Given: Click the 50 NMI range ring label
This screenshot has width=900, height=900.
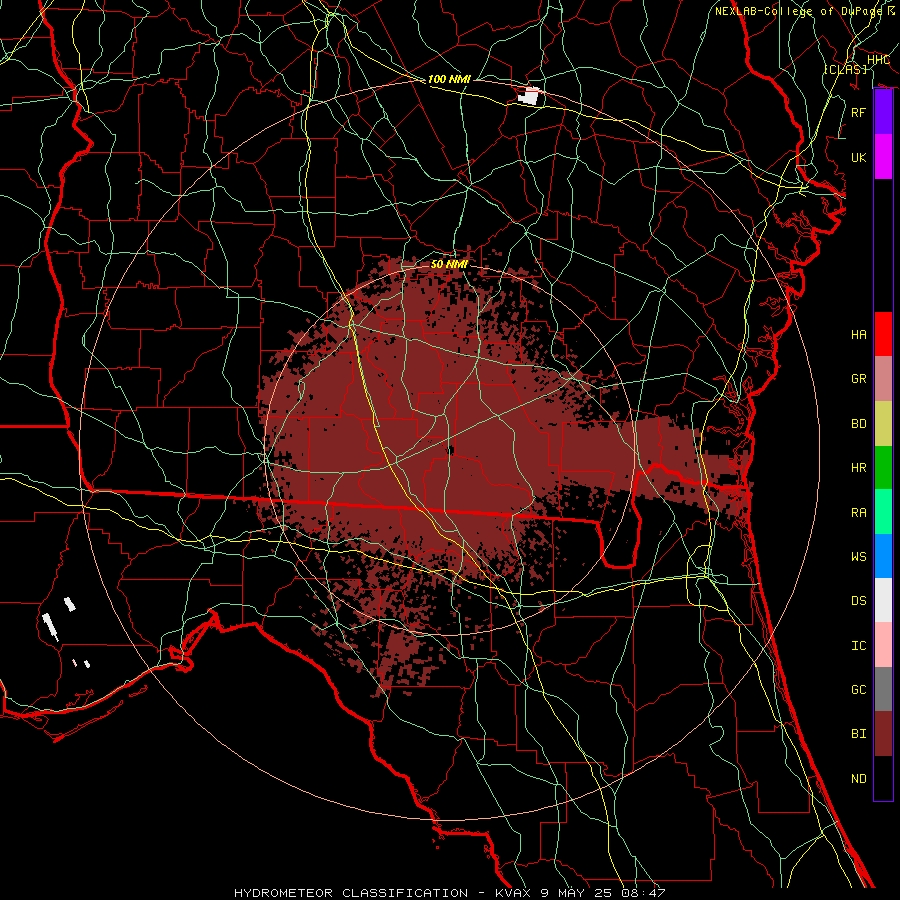Looking at the screenshot, I should (449, 265).
